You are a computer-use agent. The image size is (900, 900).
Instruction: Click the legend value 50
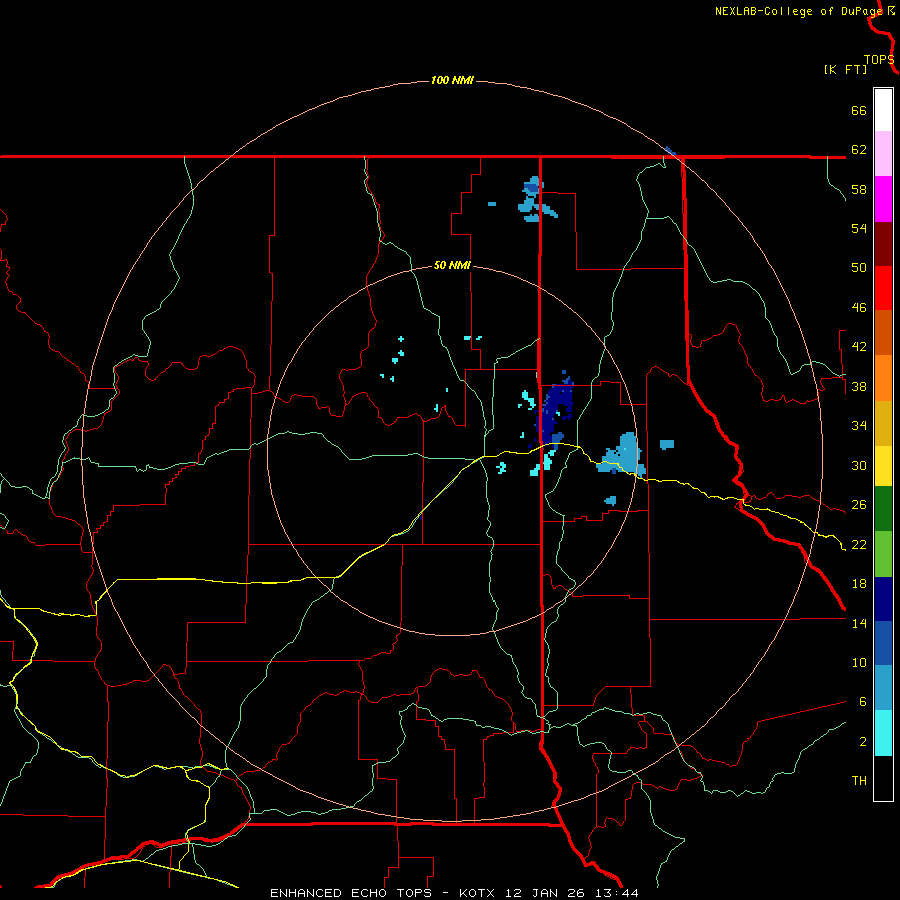point(859,268)
